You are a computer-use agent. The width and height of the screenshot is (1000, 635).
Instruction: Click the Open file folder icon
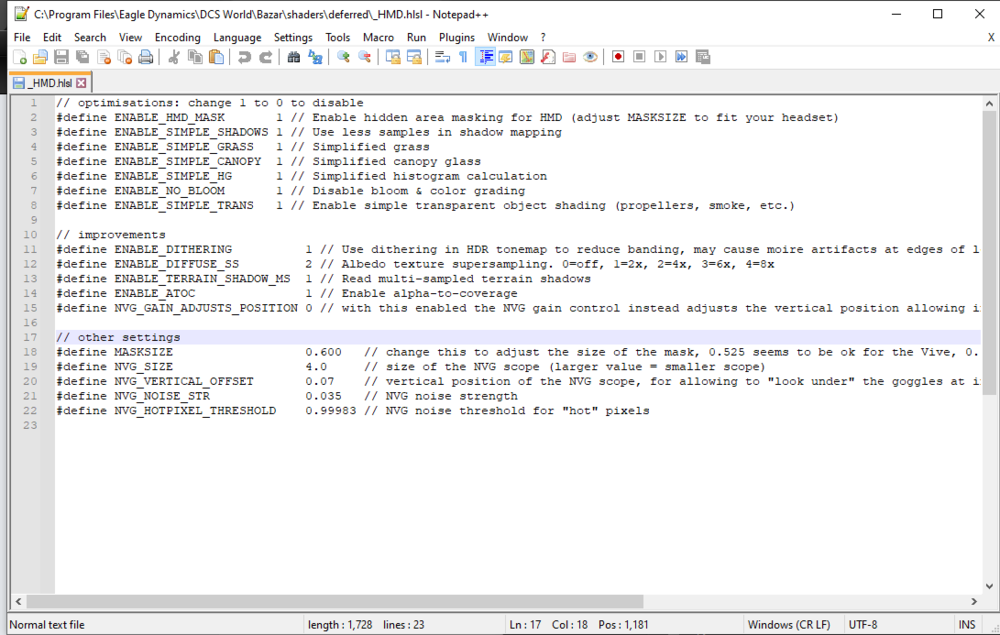coord(40,57)
